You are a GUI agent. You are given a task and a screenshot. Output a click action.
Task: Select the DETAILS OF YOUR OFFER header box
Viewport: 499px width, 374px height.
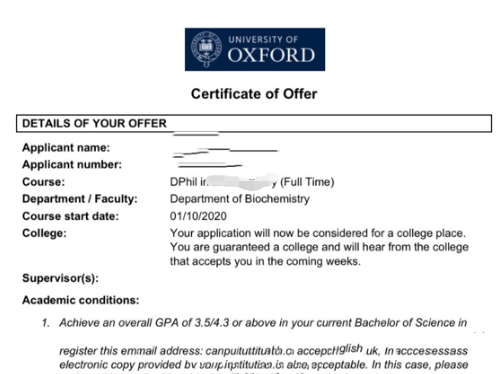[x=254, y=123]
